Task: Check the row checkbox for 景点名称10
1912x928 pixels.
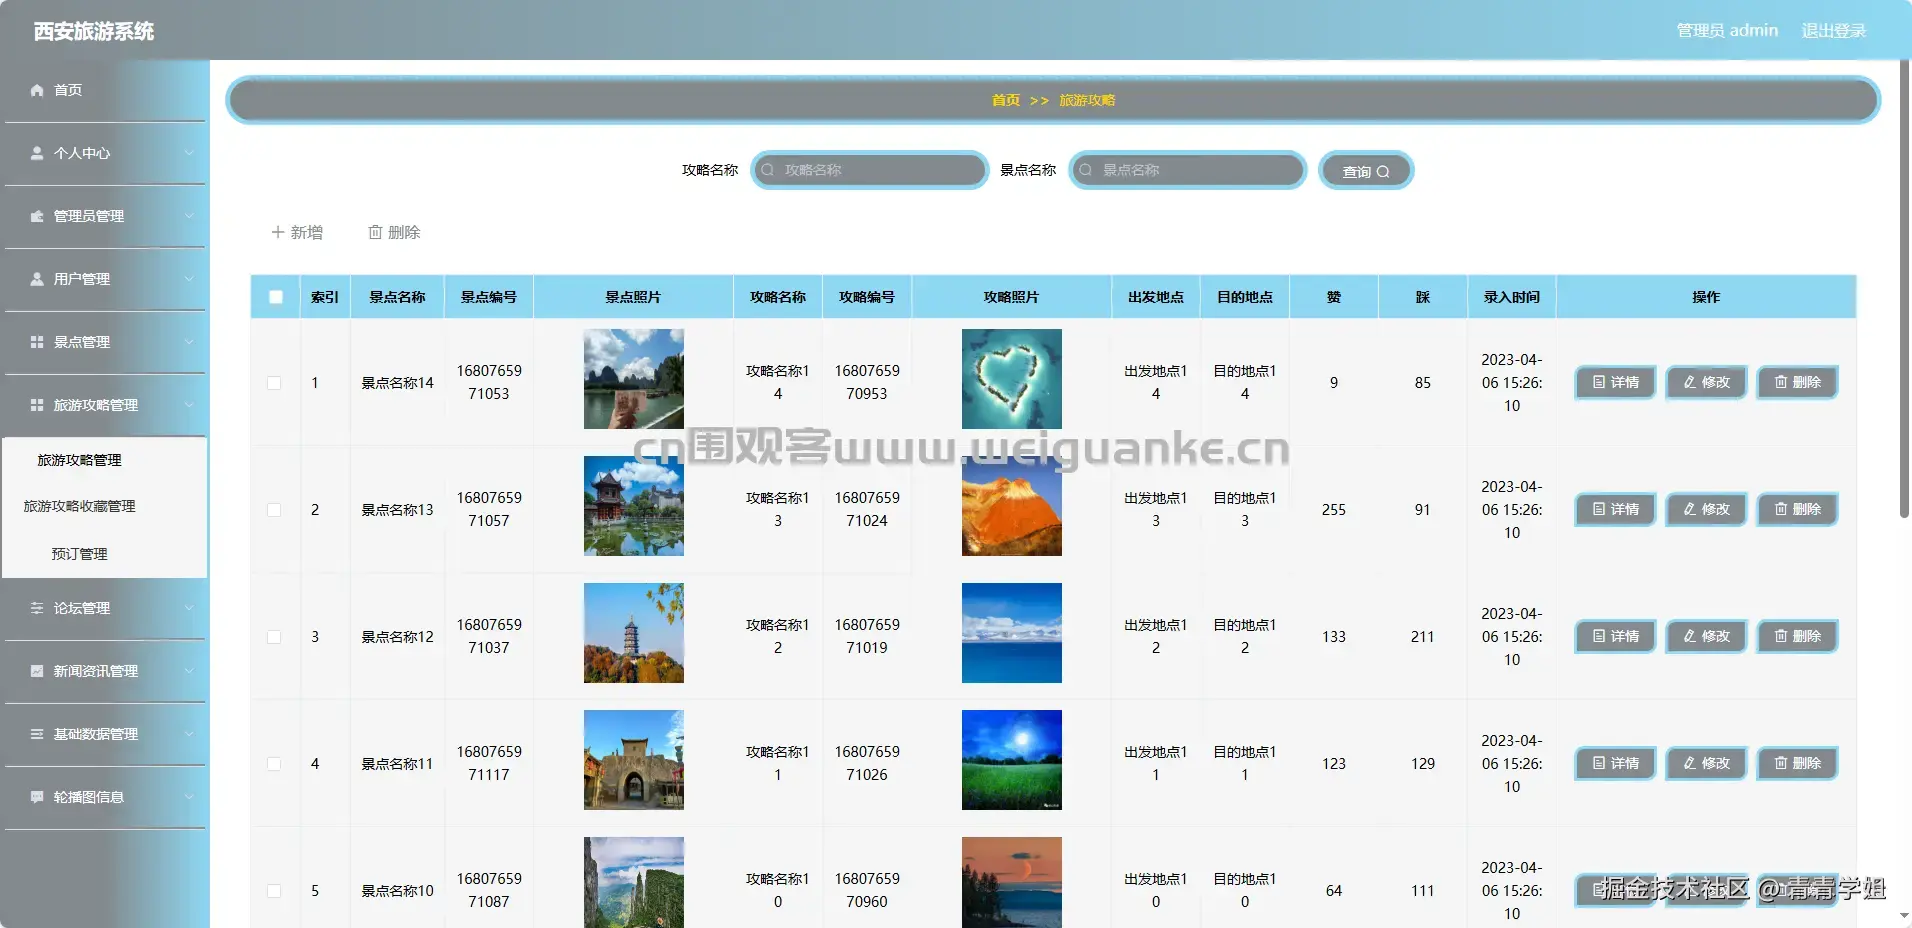Action: coord(274,891)
